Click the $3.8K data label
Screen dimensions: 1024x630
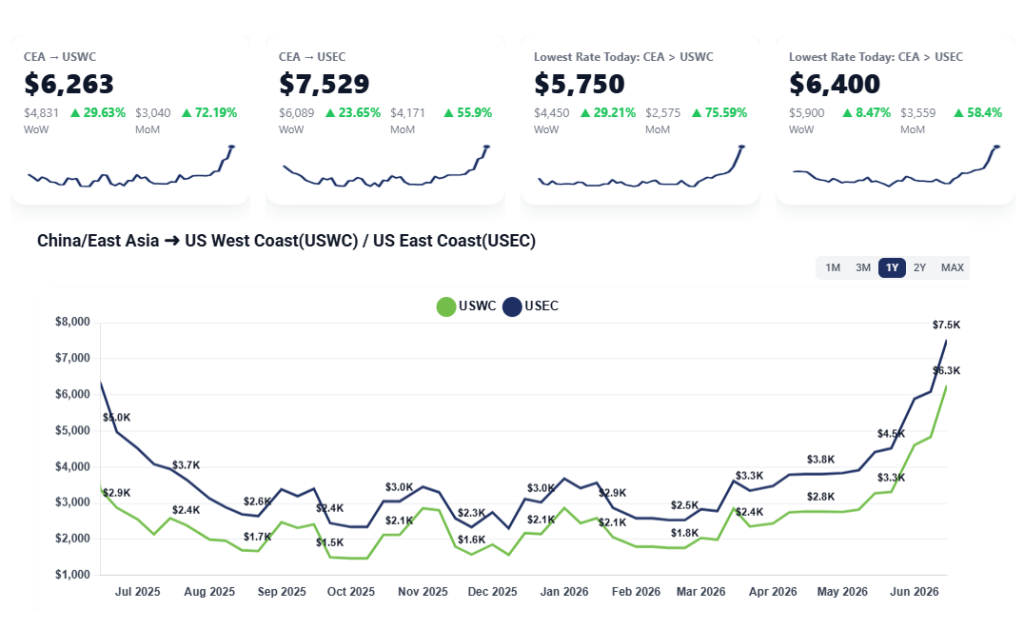click(820, 459)
